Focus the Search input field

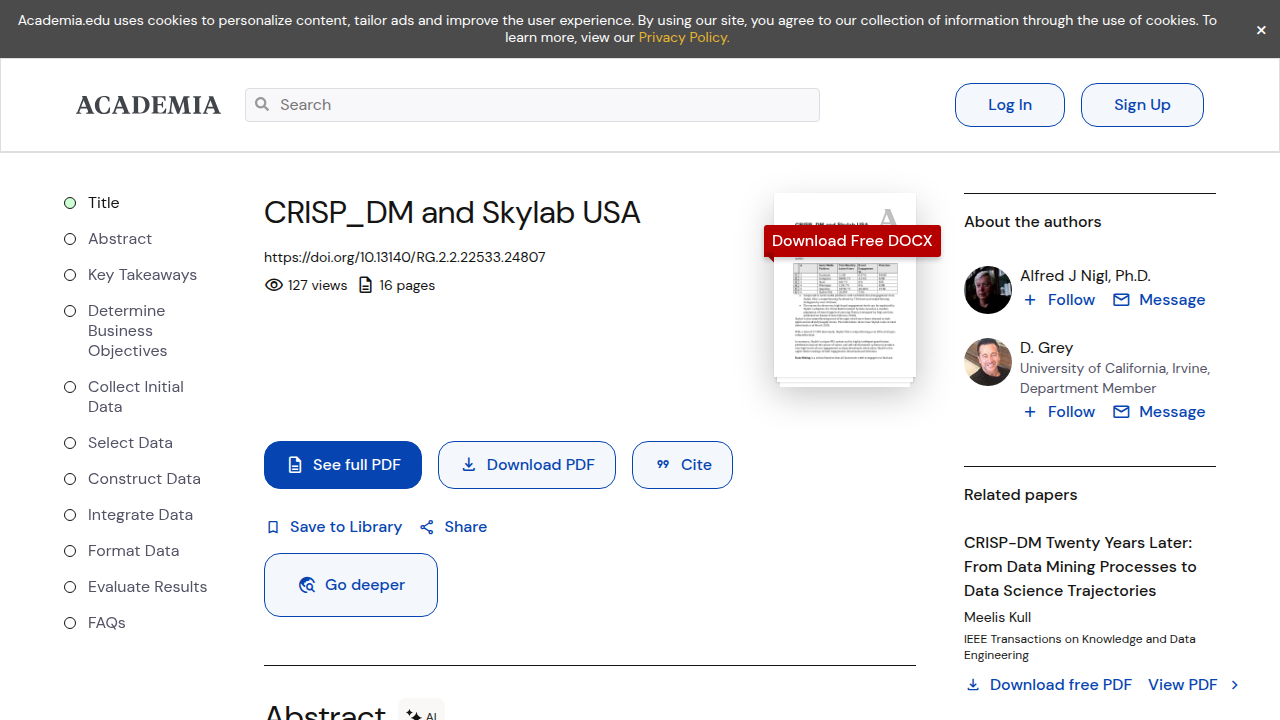click(x=532, y=105)
